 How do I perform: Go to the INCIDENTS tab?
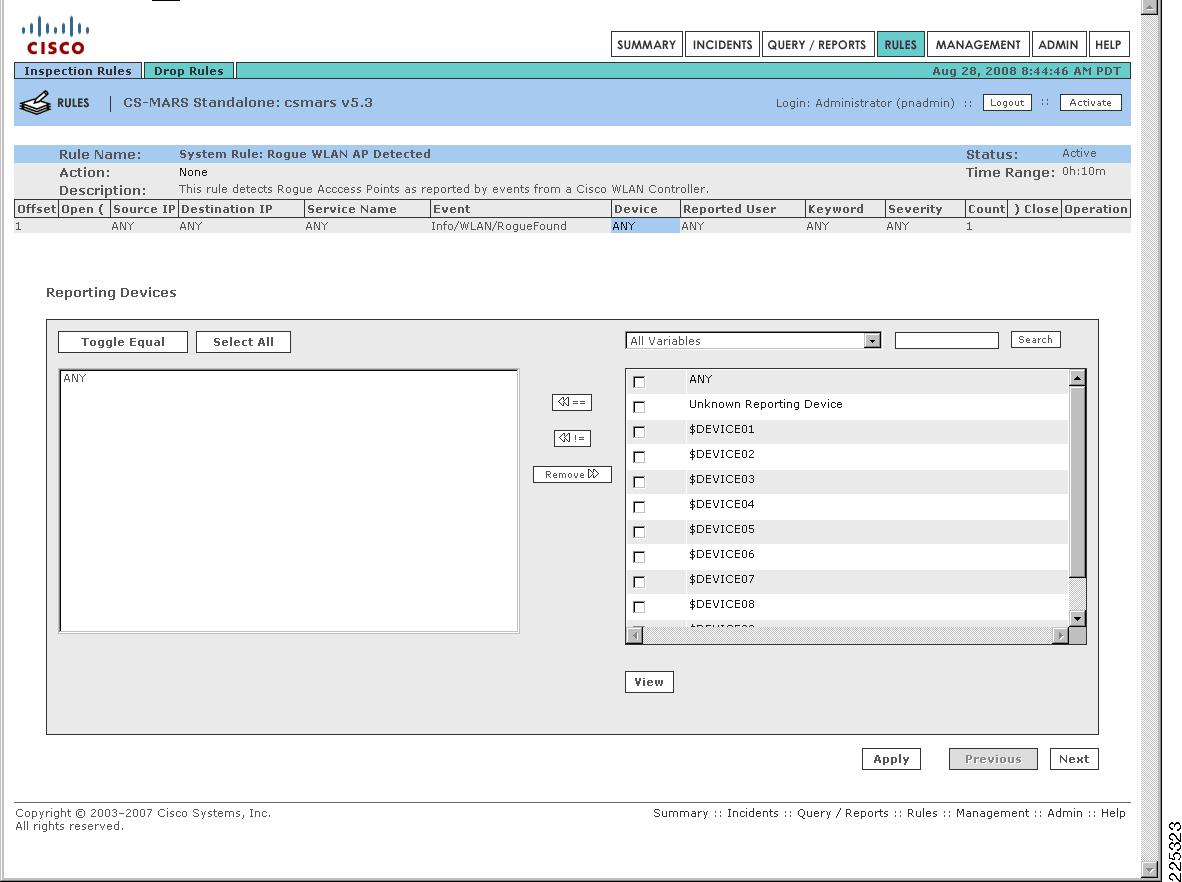pyautogui.click(x=722, y=44)
